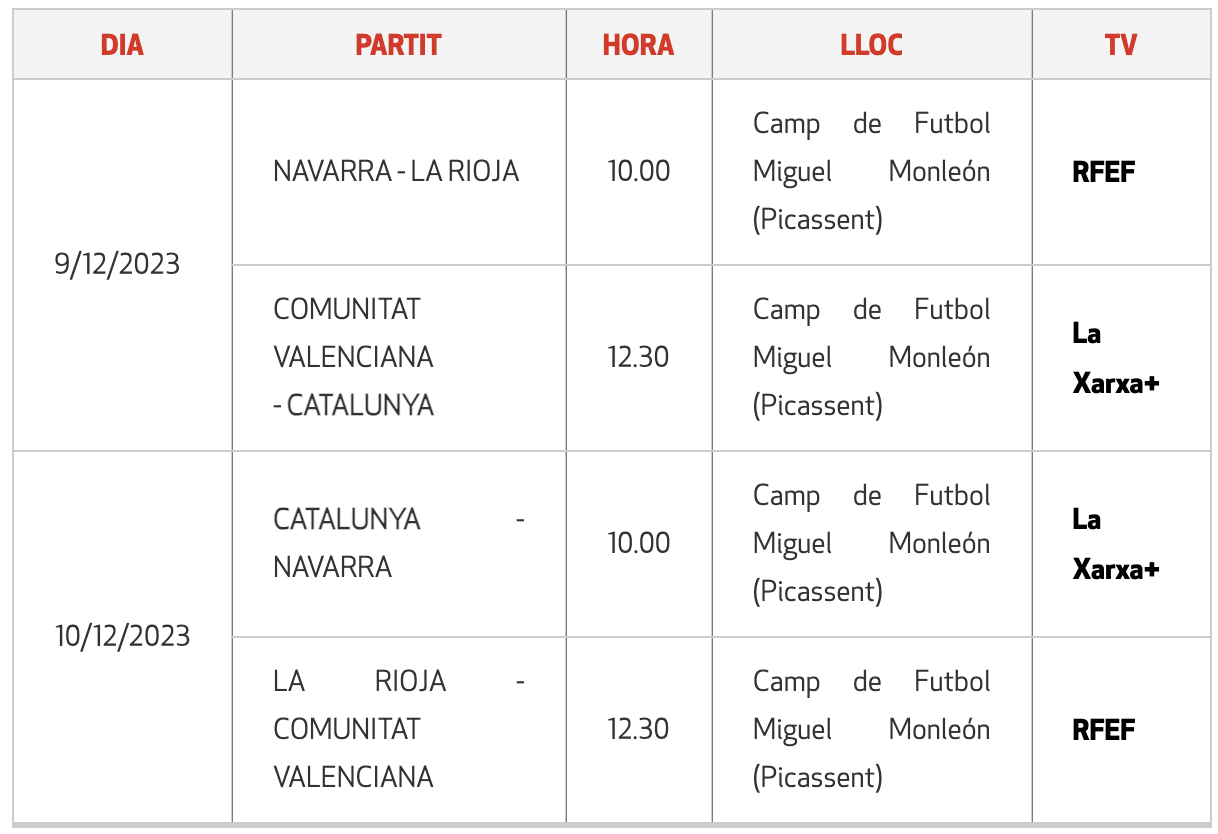Click 12.30 time for Comunitat Valenciana - Catalunya
Image resolution: width=1218 pixels, height=834 pixels.
click(639, 357)
